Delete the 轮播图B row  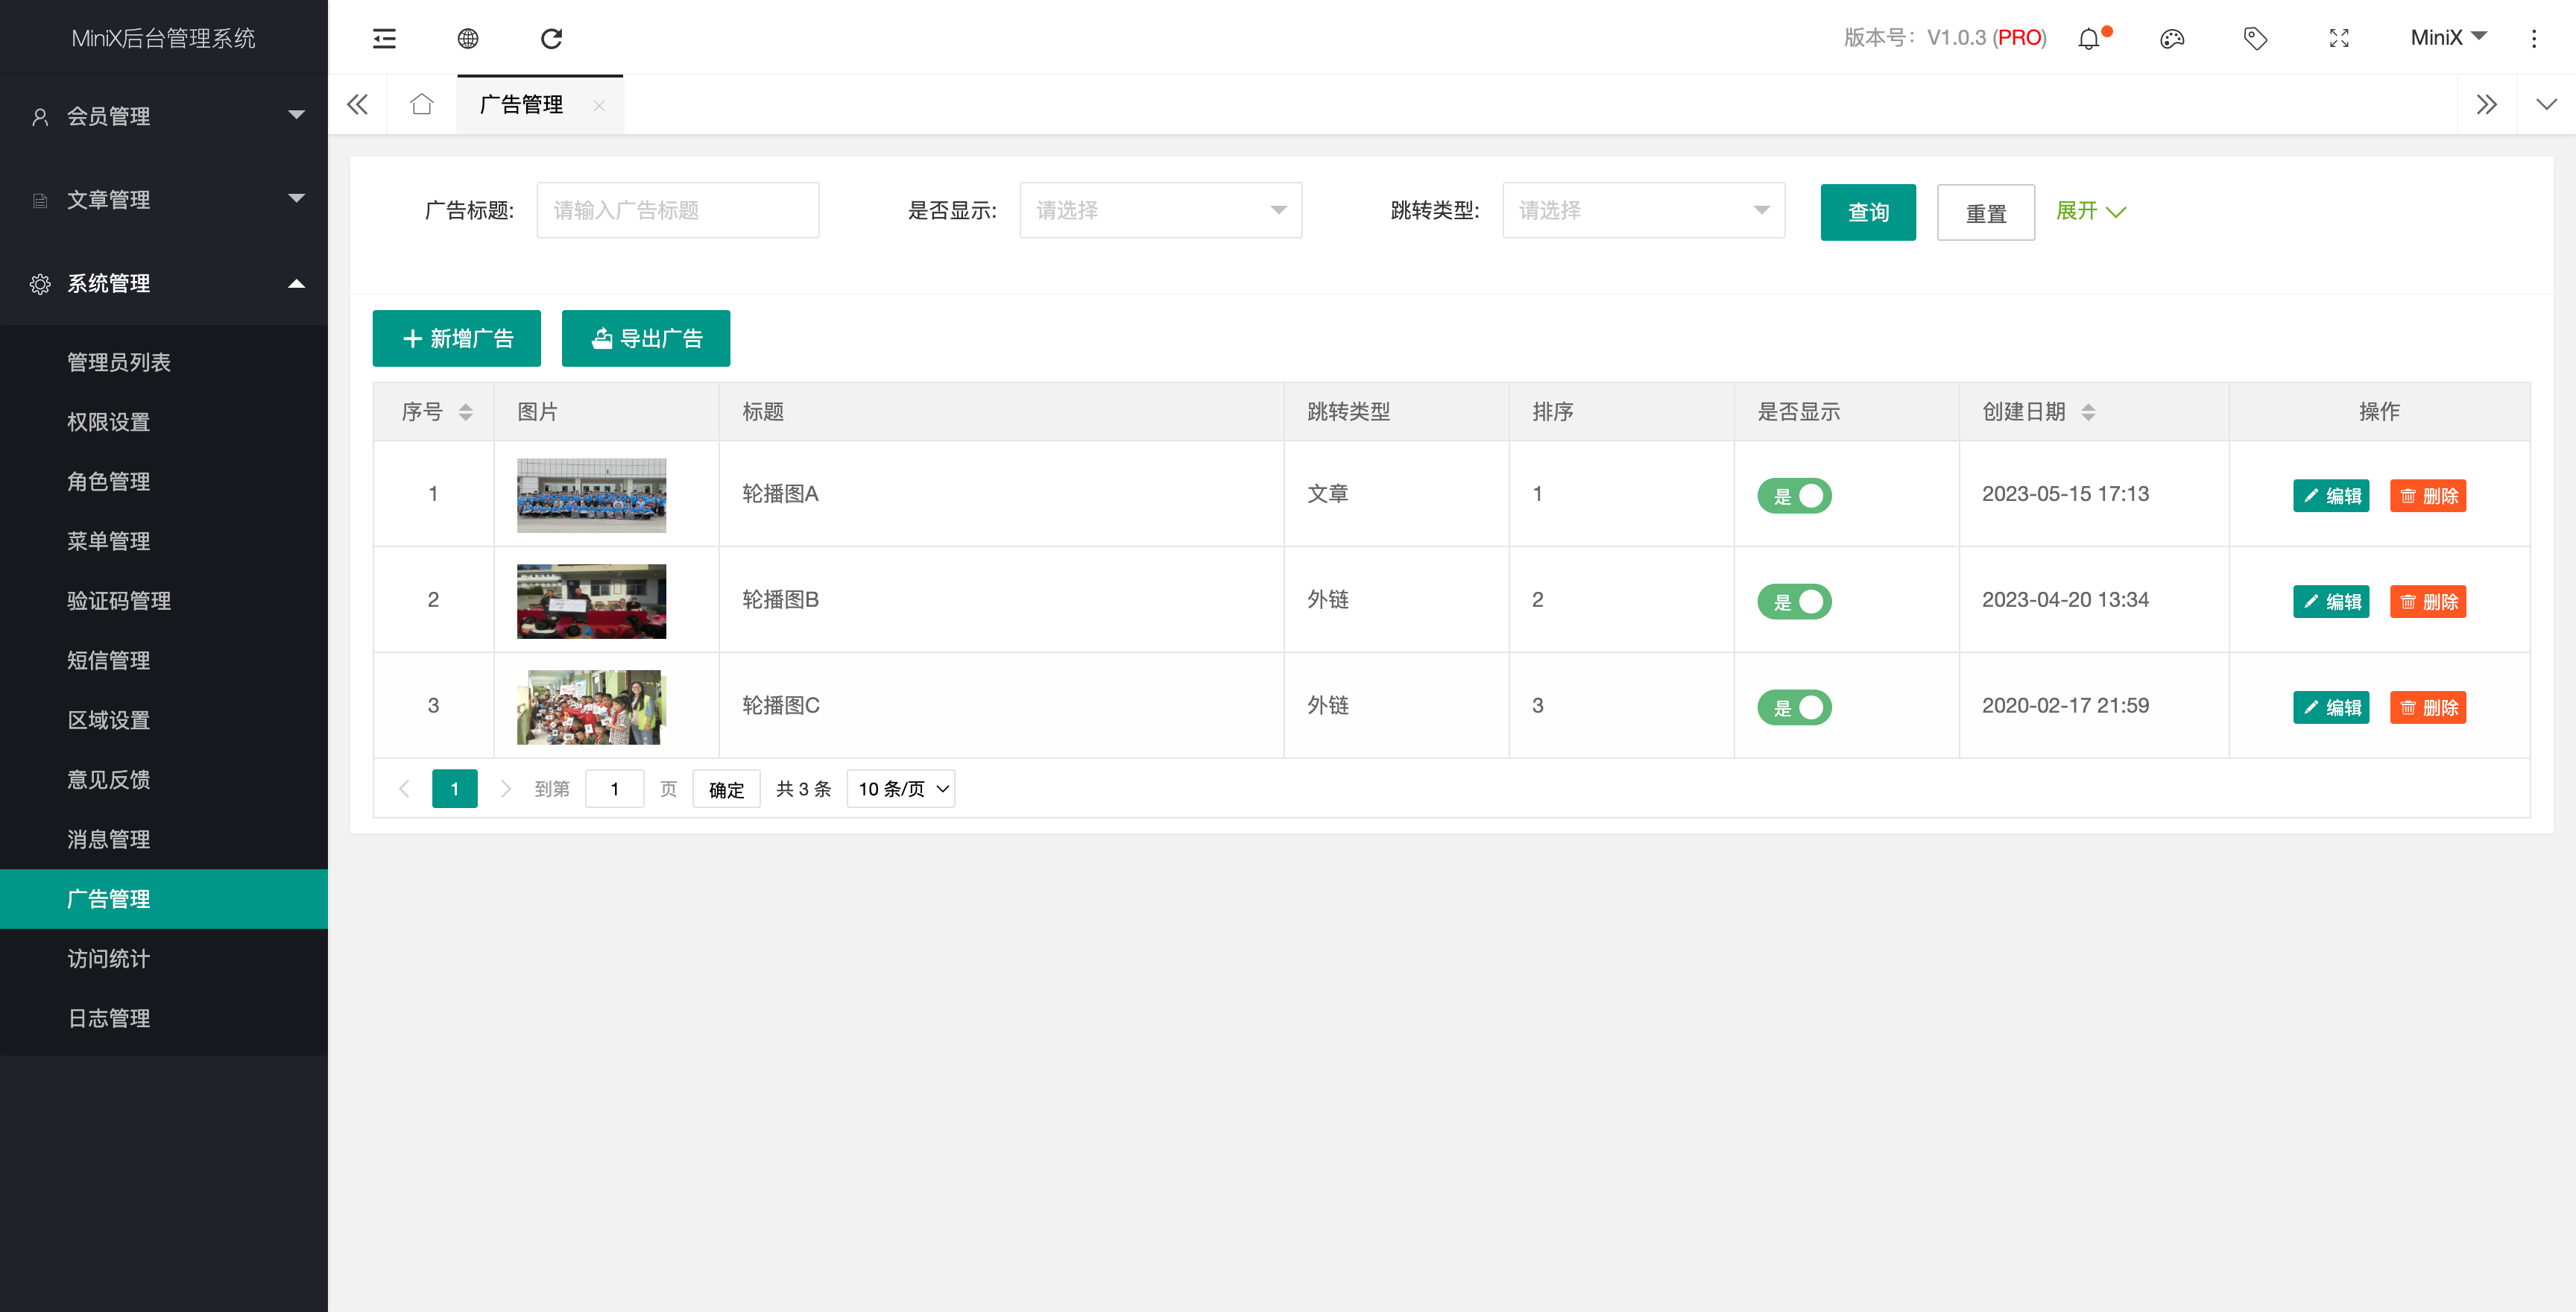pyautogui.click(x=2428, y=601)
